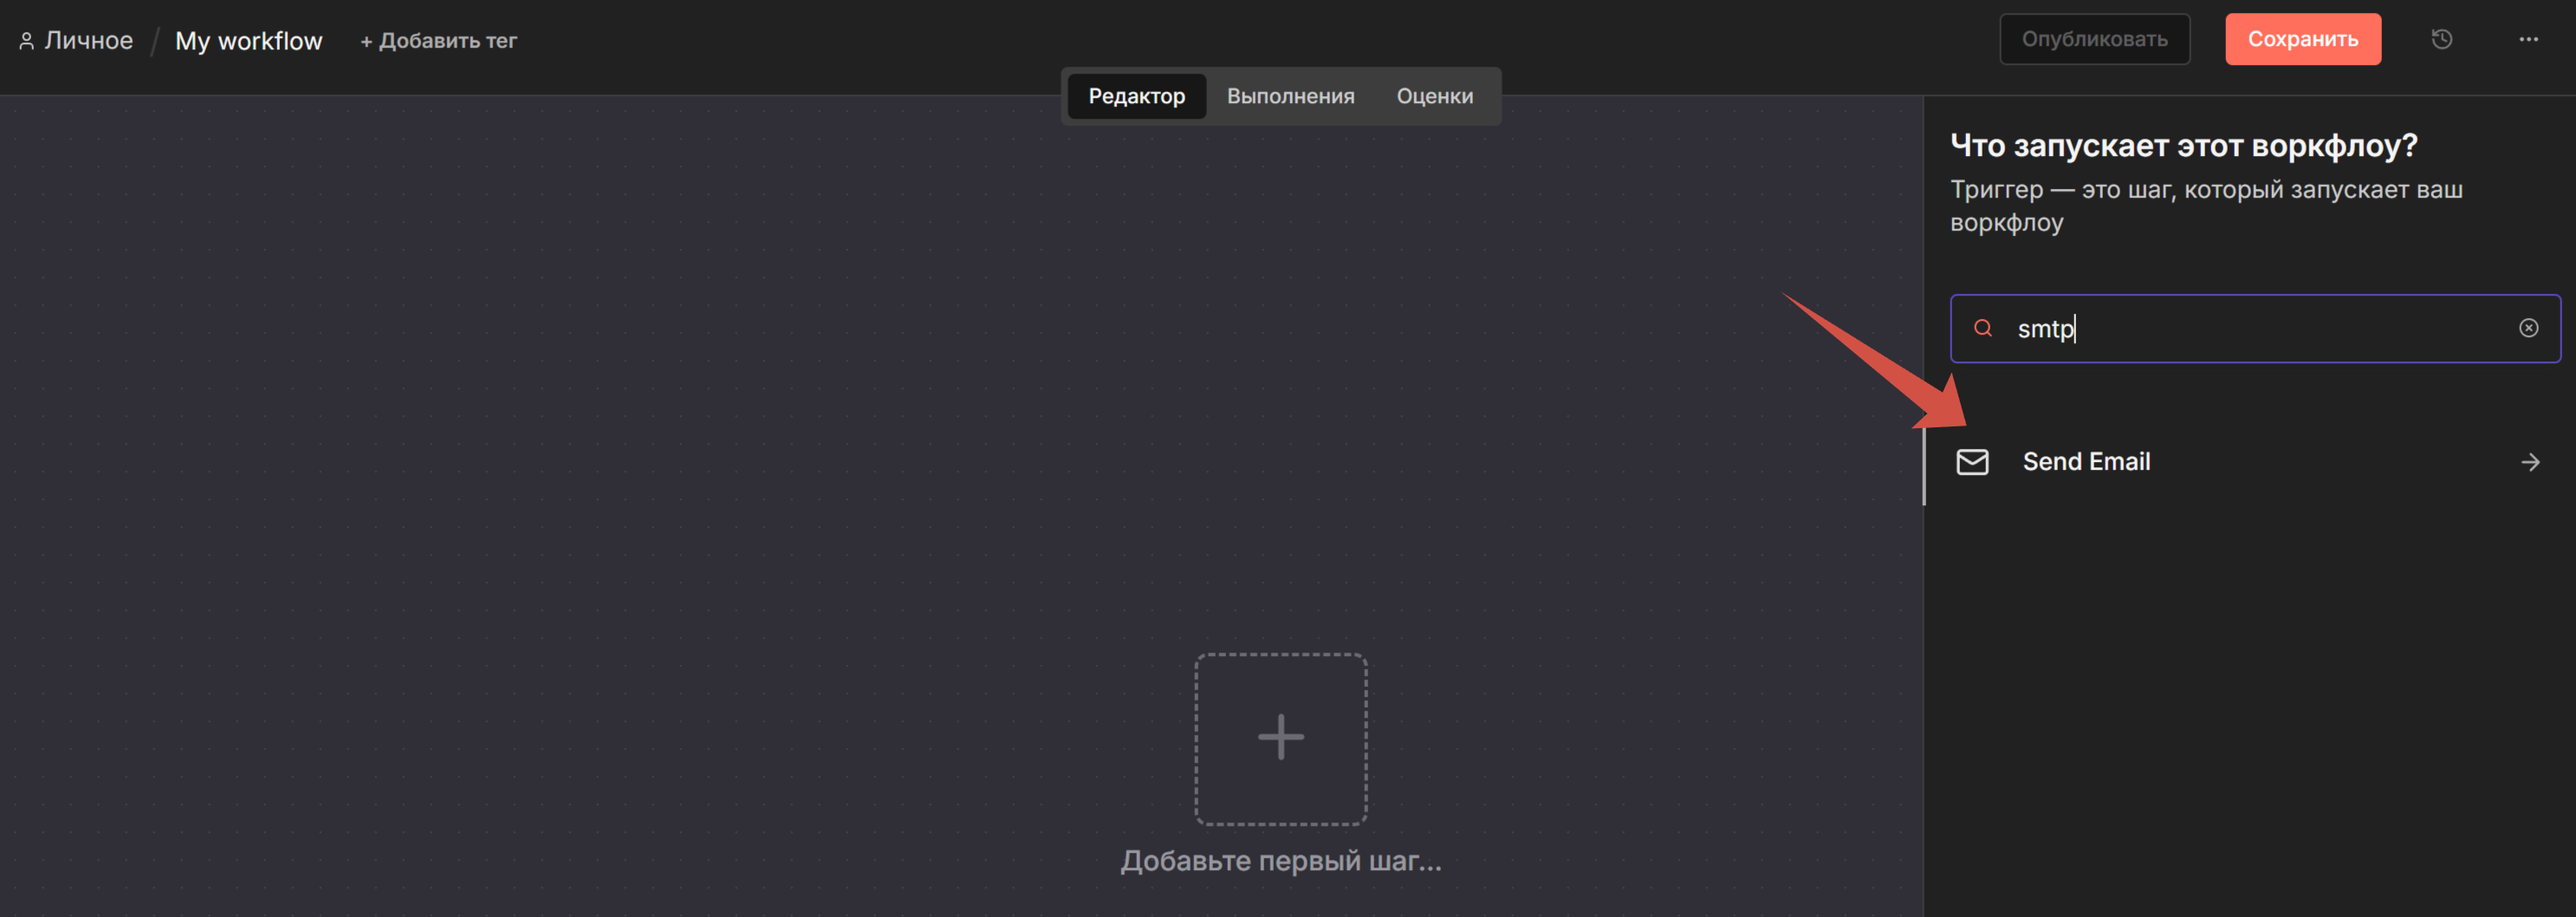This screenshot has height=917, width=2576.
Task: Switch to the Редактор tab
Action: click(x=1136, y=96)
